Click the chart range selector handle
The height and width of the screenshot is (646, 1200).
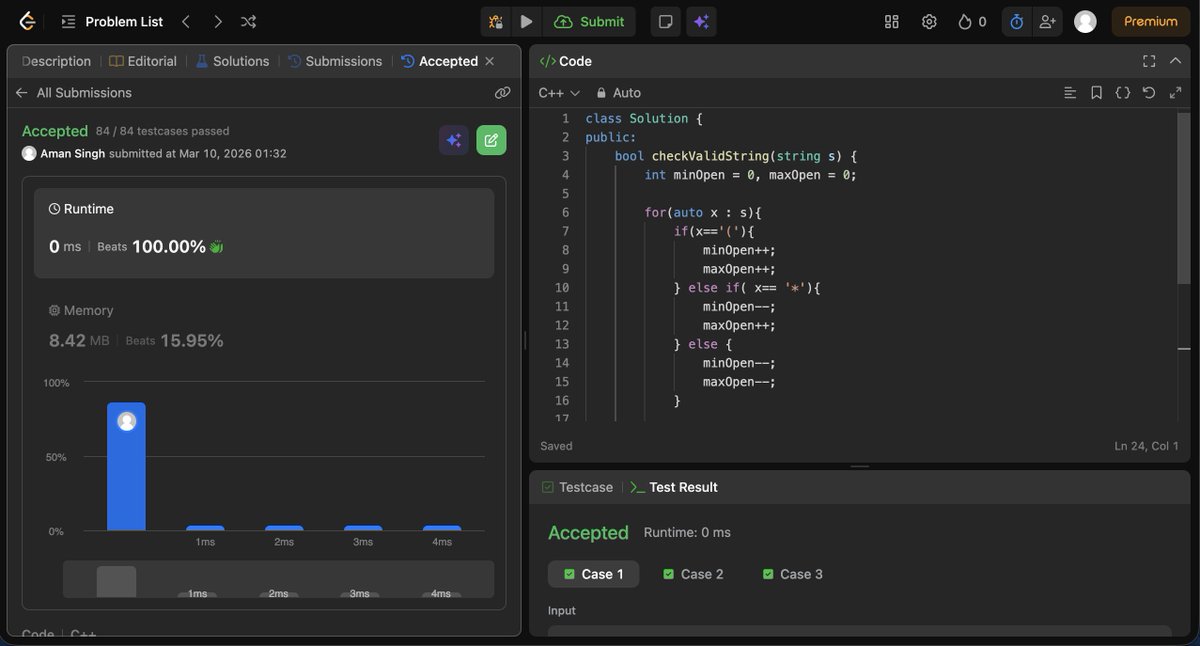pos(116,582)
